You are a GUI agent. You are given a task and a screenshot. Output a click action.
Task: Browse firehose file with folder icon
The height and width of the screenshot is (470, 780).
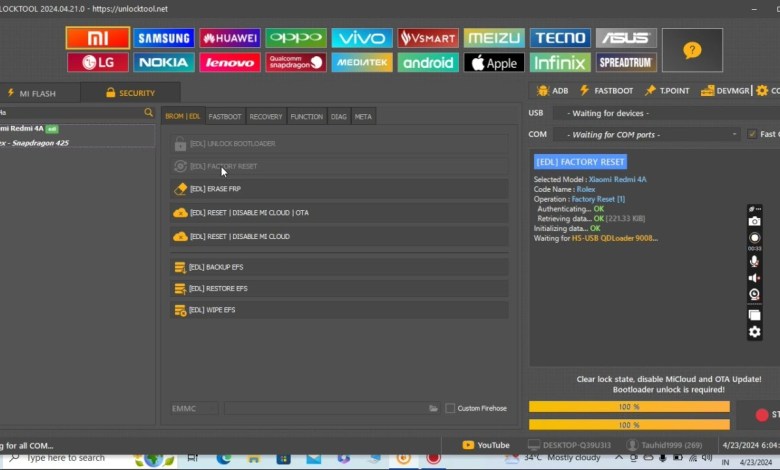click(x=433, y=408)
